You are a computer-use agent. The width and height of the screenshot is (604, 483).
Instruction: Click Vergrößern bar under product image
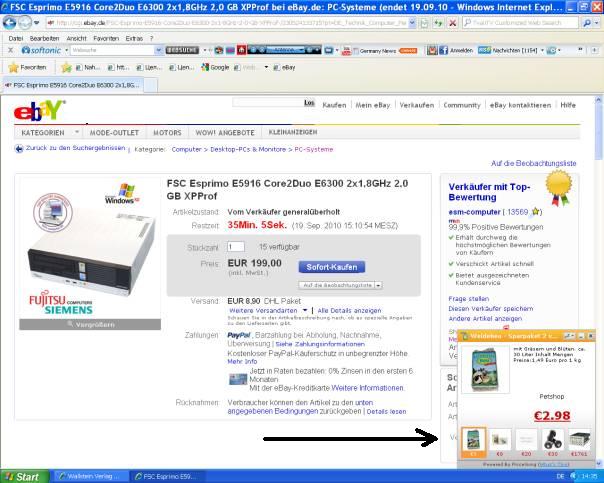(90, 324)
